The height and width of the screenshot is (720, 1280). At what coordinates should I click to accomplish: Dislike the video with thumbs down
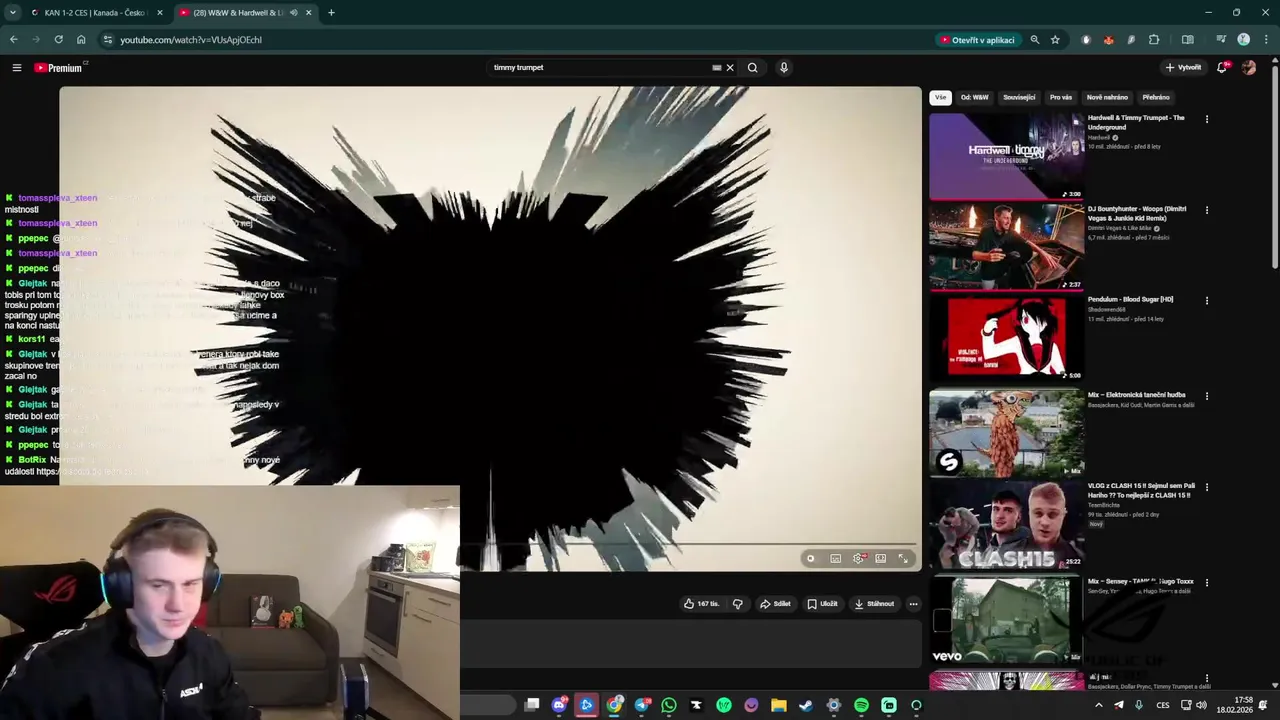(738, 604)
